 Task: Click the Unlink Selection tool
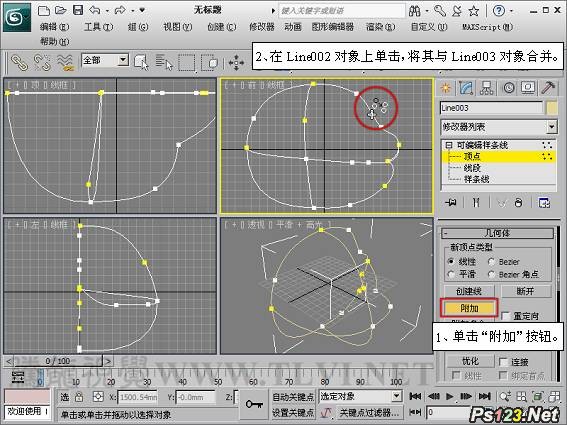[42, 62]
